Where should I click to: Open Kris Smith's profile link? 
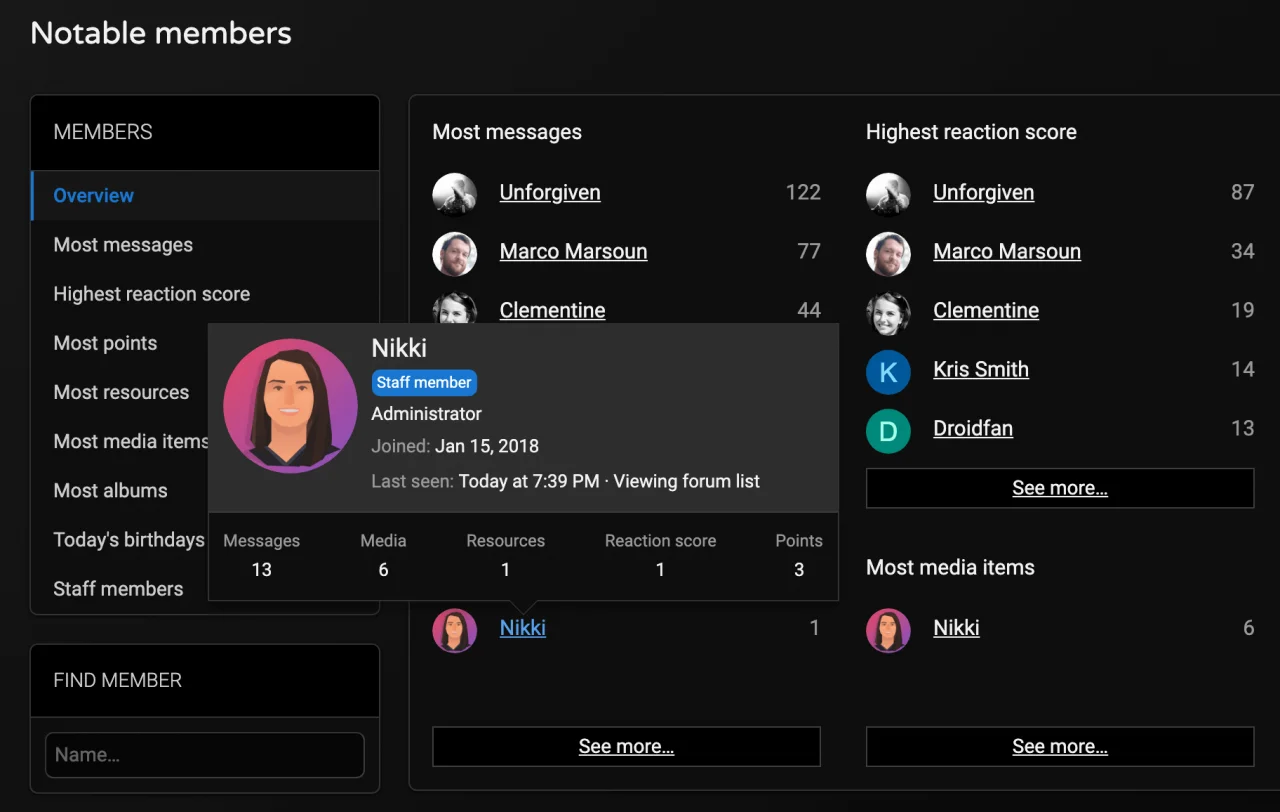[980, 369]
